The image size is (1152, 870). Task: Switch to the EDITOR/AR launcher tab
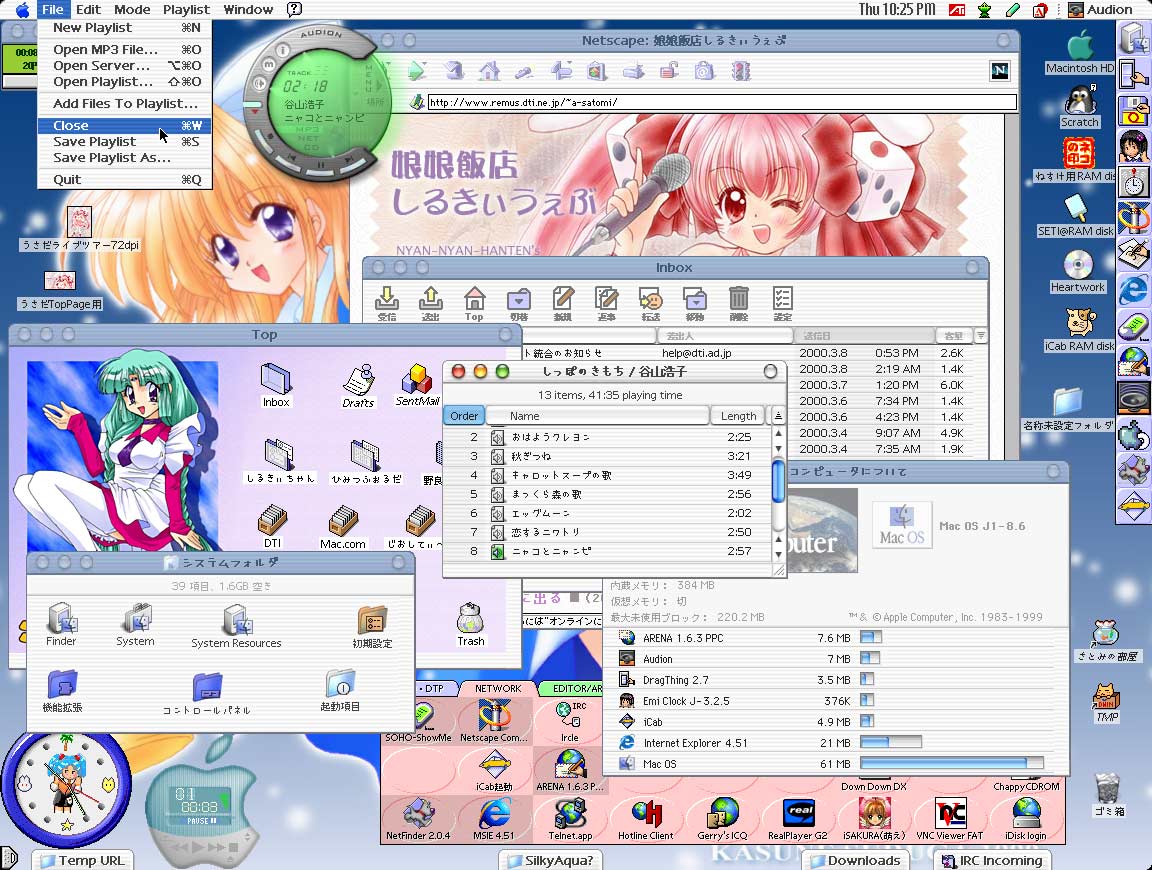[x=575, y=689]
